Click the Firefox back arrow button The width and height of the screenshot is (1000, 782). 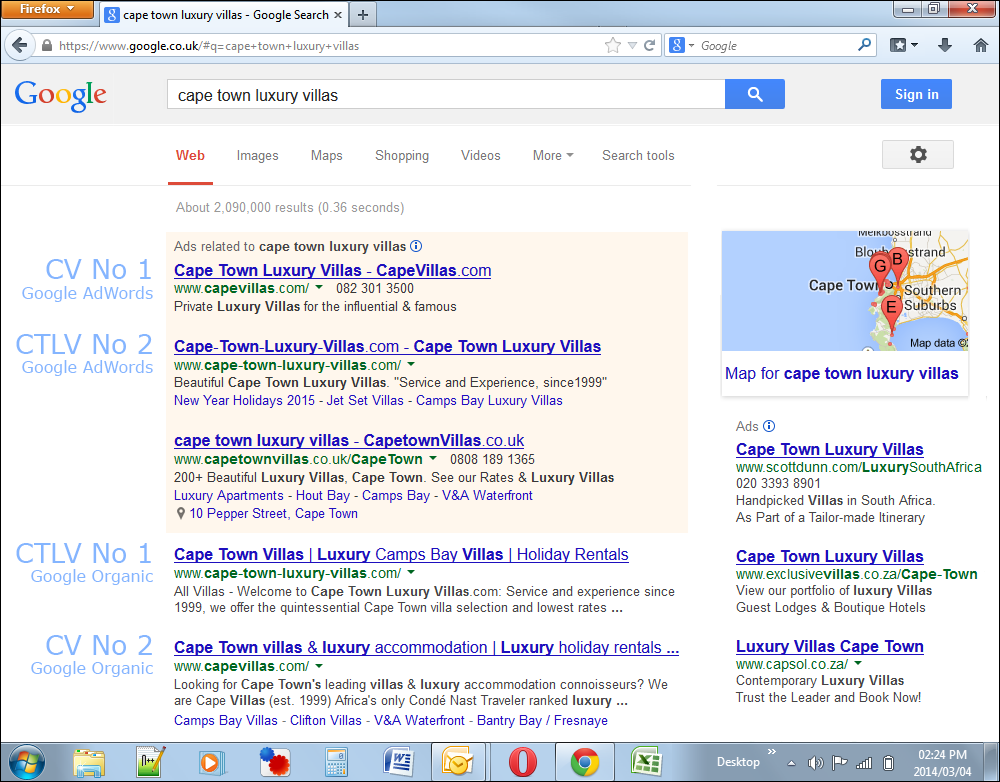(19, 45)
